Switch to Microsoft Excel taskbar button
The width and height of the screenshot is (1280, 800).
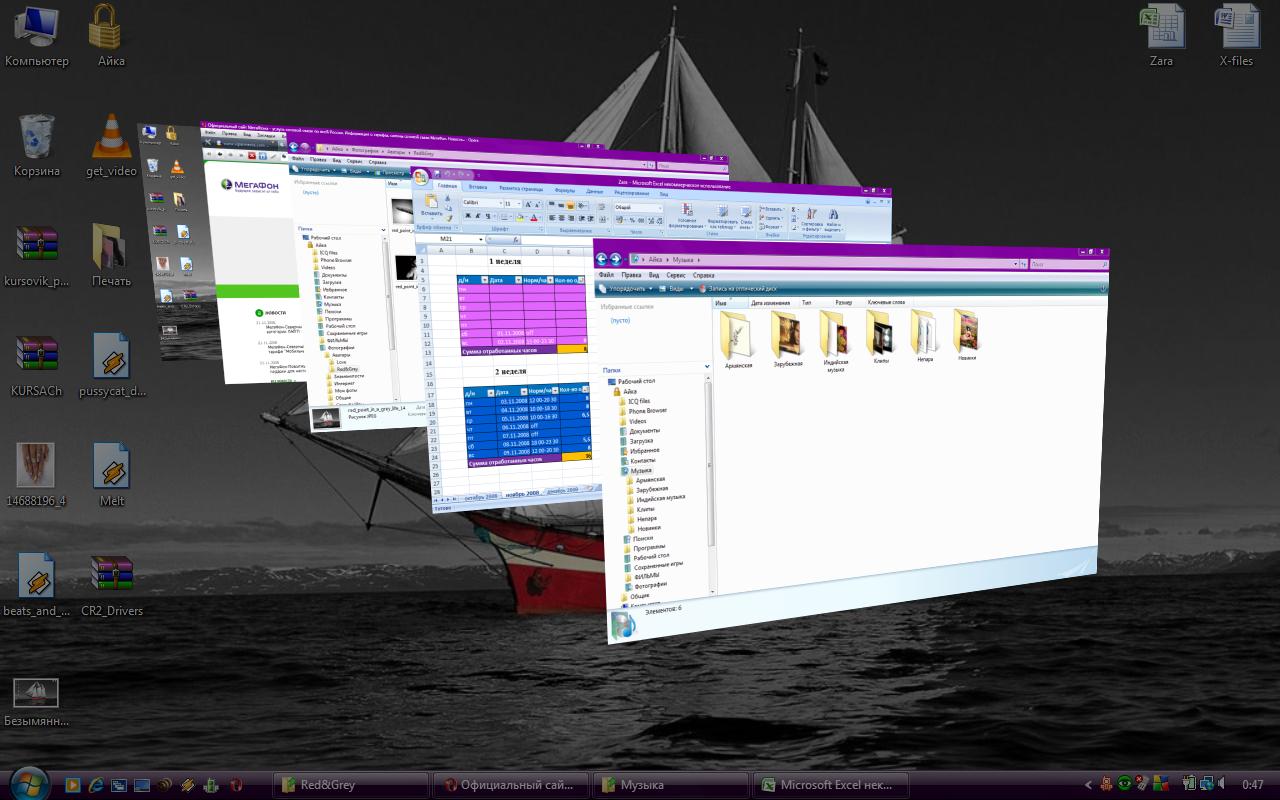(x=833, y=785)
